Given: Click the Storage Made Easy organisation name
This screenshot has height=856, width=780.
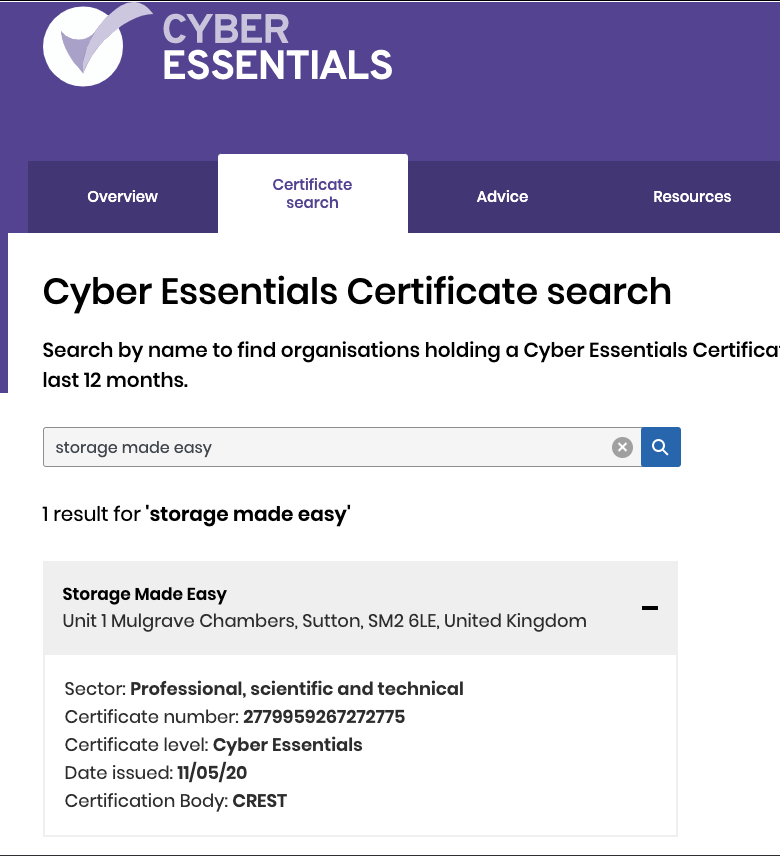Looking at the screenshot, I should click(144, 594).
